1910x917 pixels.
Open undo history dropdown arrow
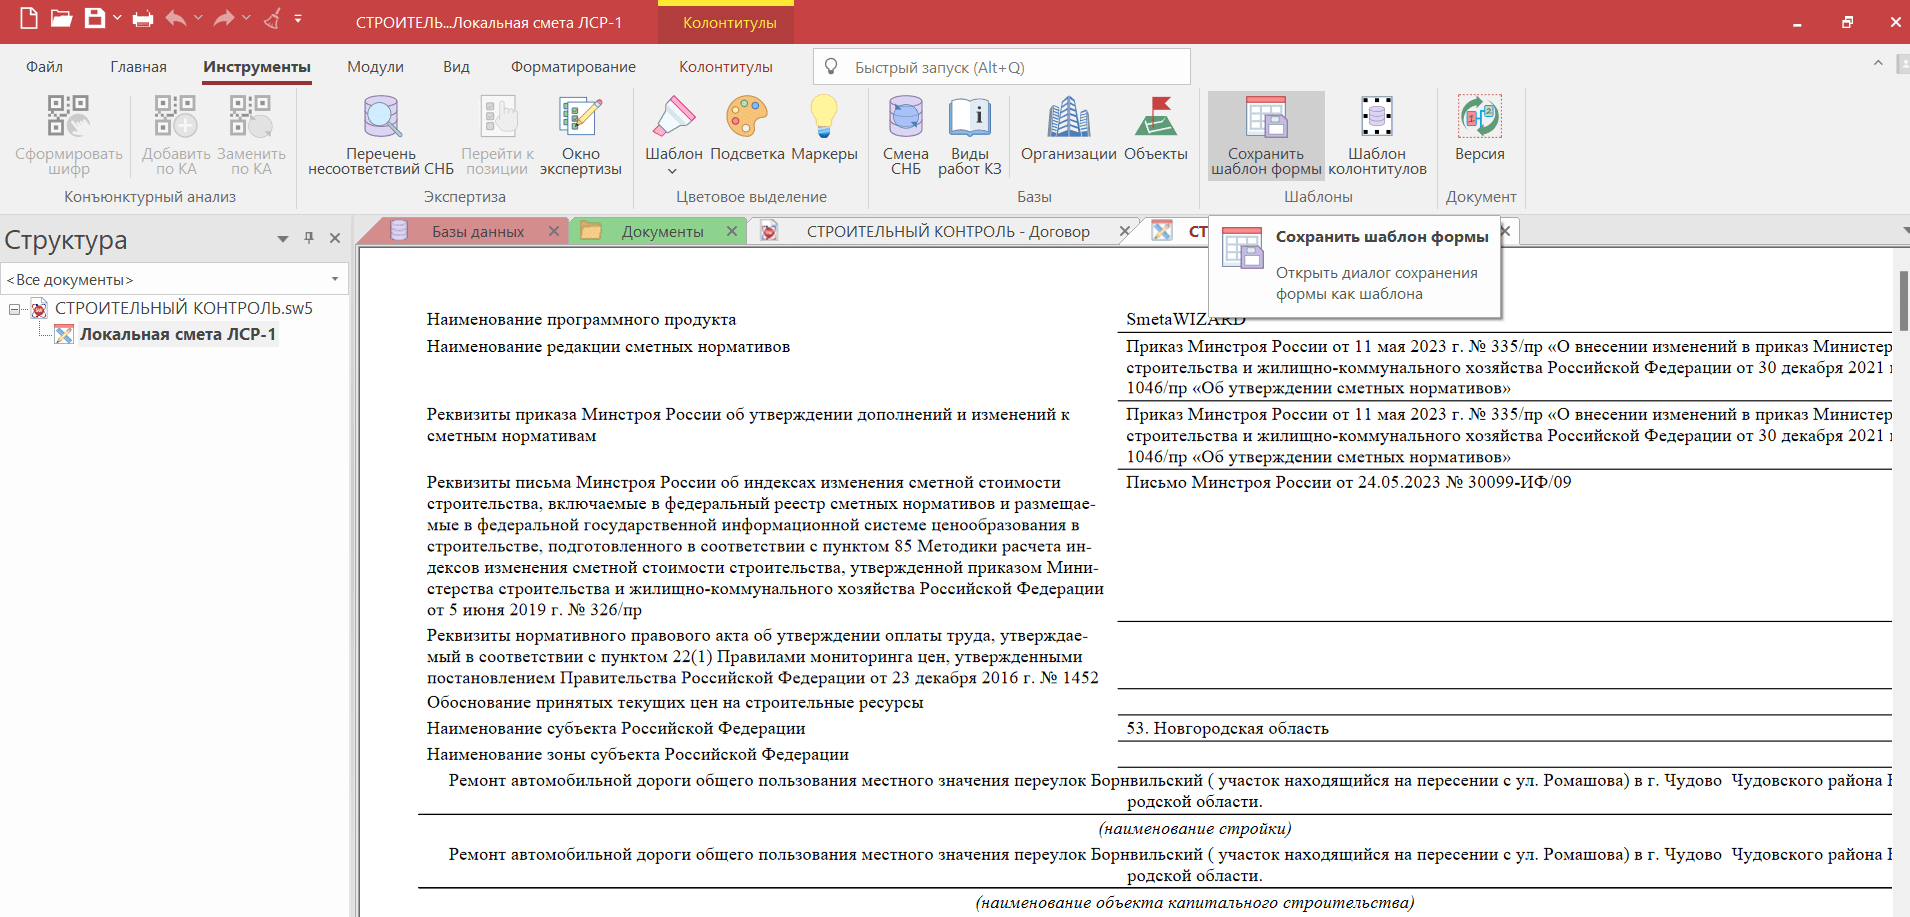point(198,18)
